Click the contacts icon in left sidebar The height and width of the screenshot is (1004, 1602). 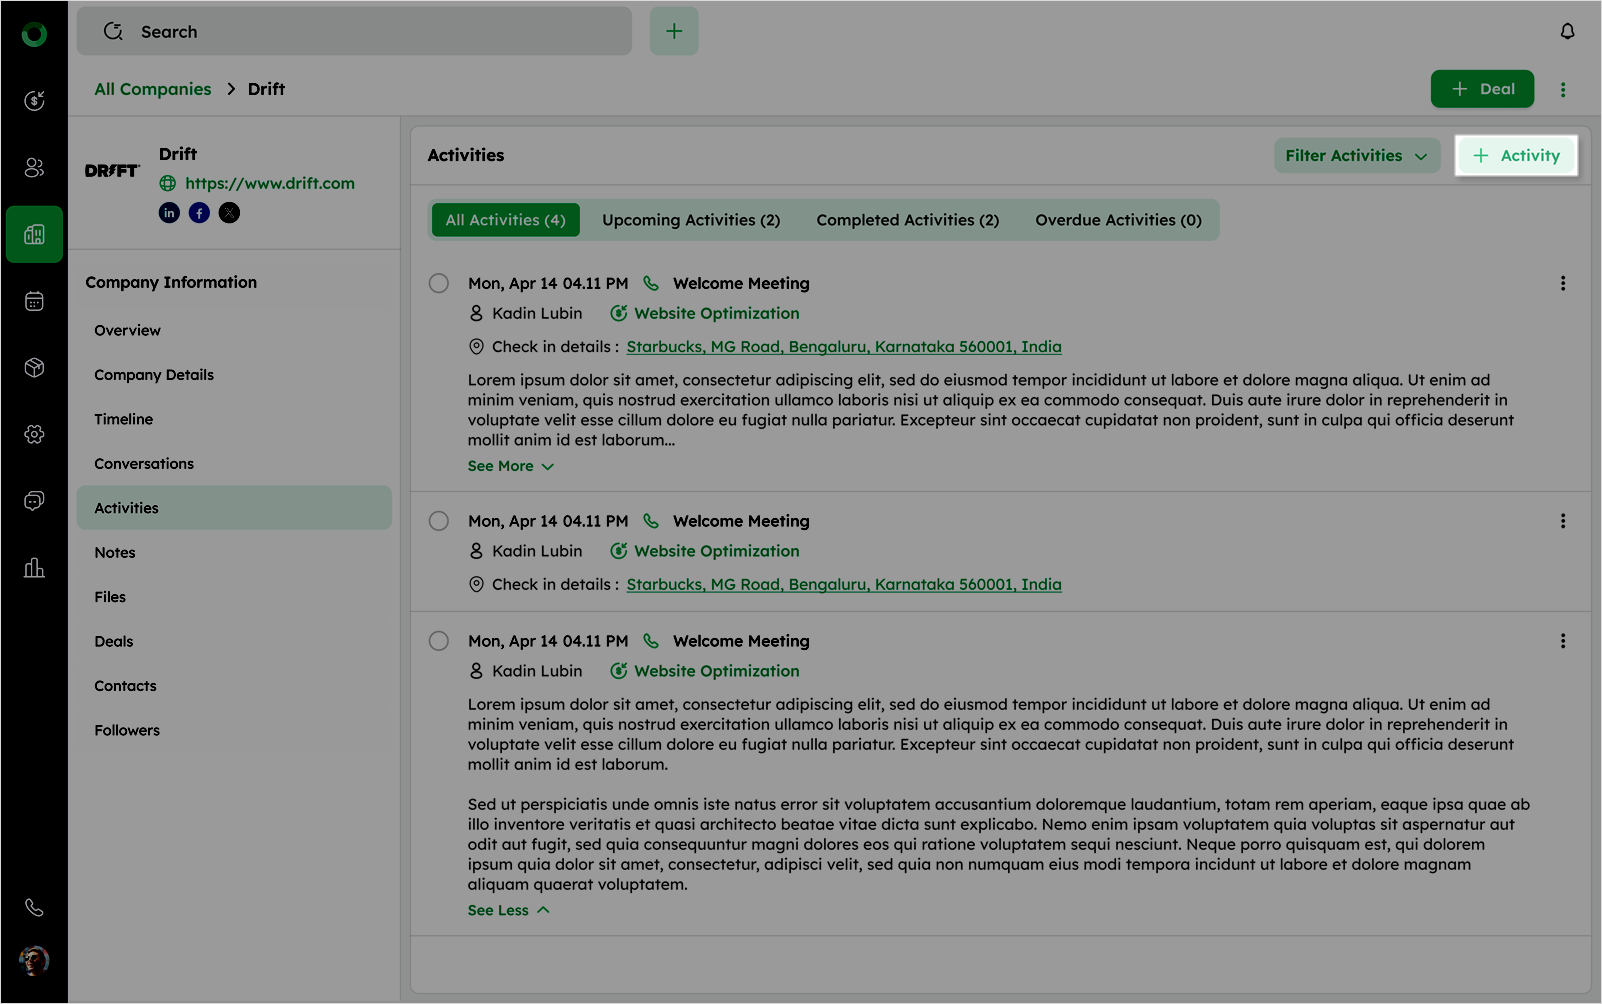click(34, 168)
